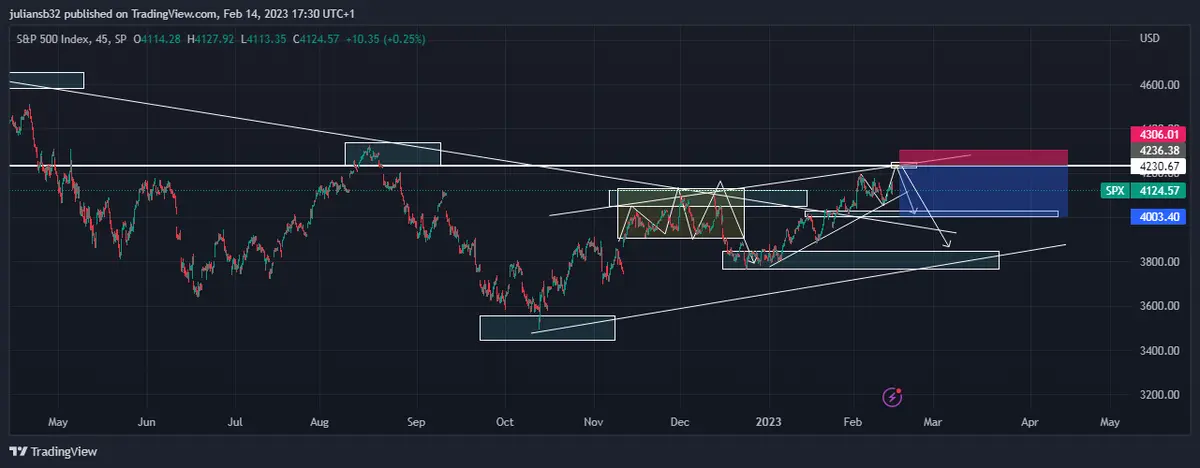The width and height of the screenshot is (1200, 468).
Task: Click the Oct label on time axis
Action: (x=504, y=423)
